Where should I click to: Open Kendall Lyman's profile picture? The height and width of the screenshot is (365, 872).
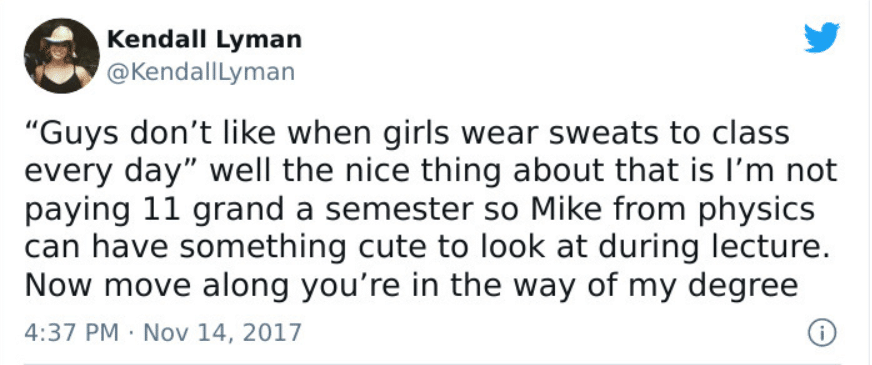coord(62,55)
